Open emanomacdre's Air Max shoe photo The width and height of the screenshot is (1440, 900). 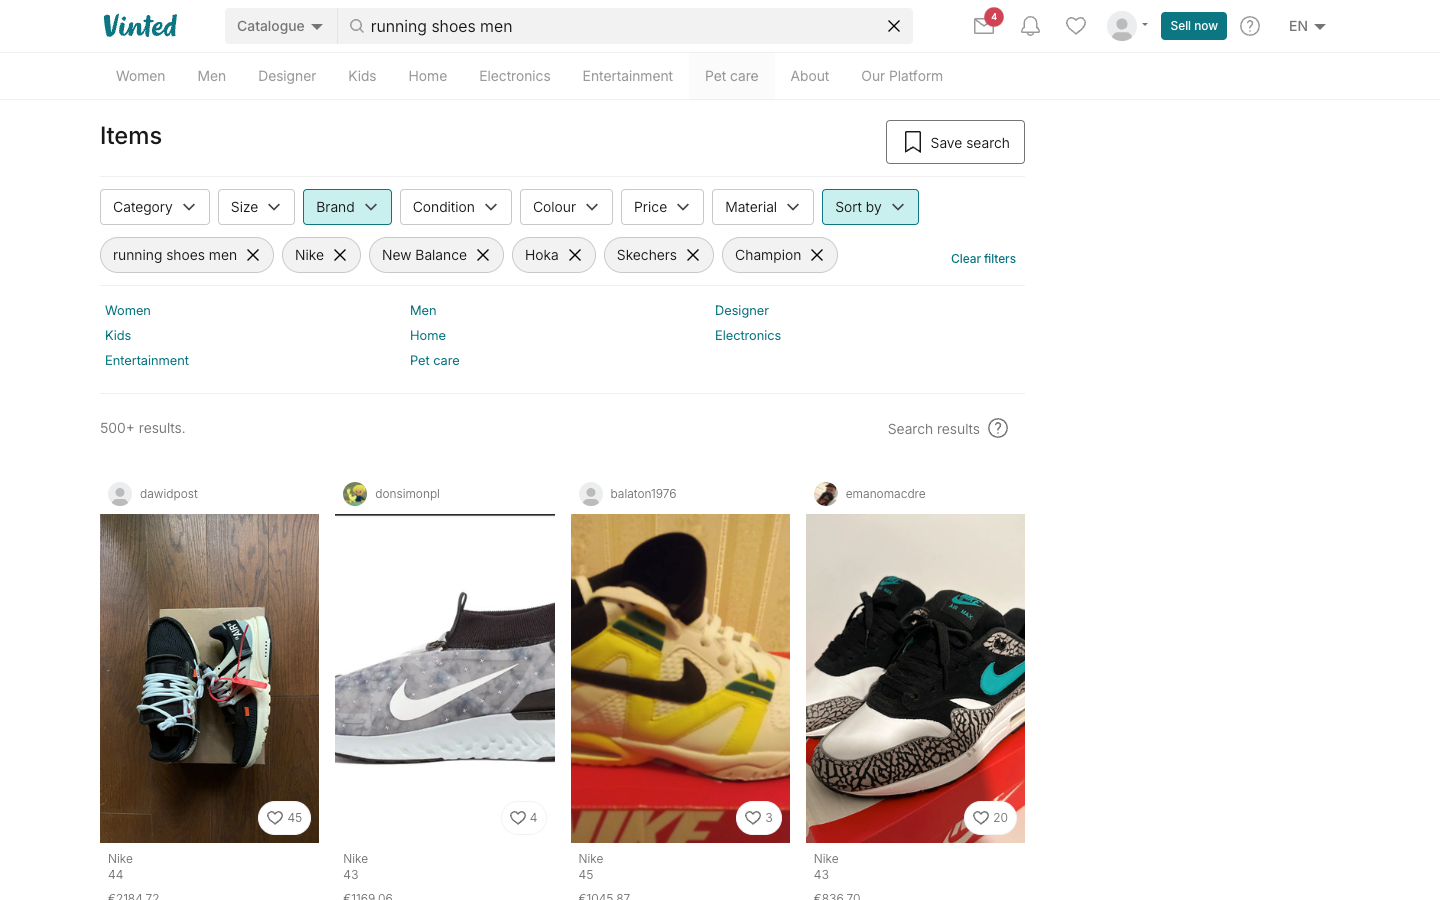(915, 678)
